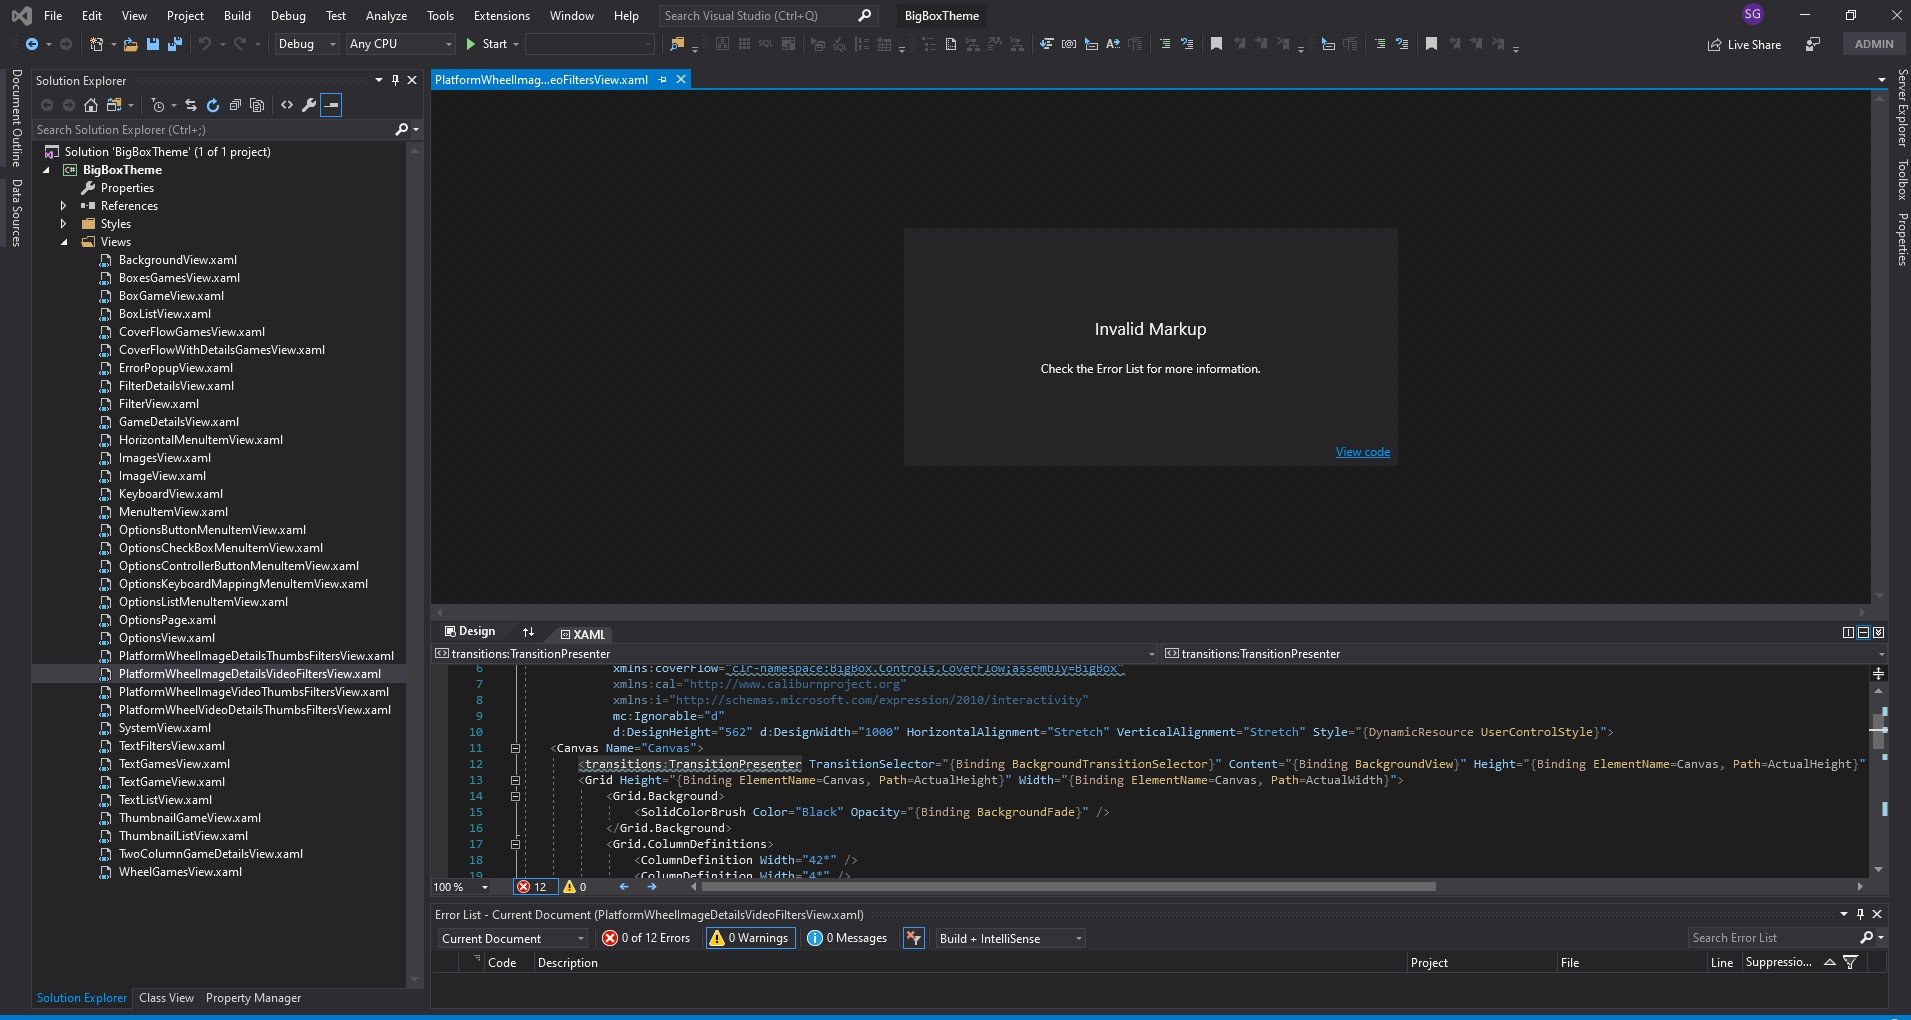The height and width of the screenshot is (1020, 1911).
Task: Click the error list column filter funnel icon
Action: tap(1850, 962)
